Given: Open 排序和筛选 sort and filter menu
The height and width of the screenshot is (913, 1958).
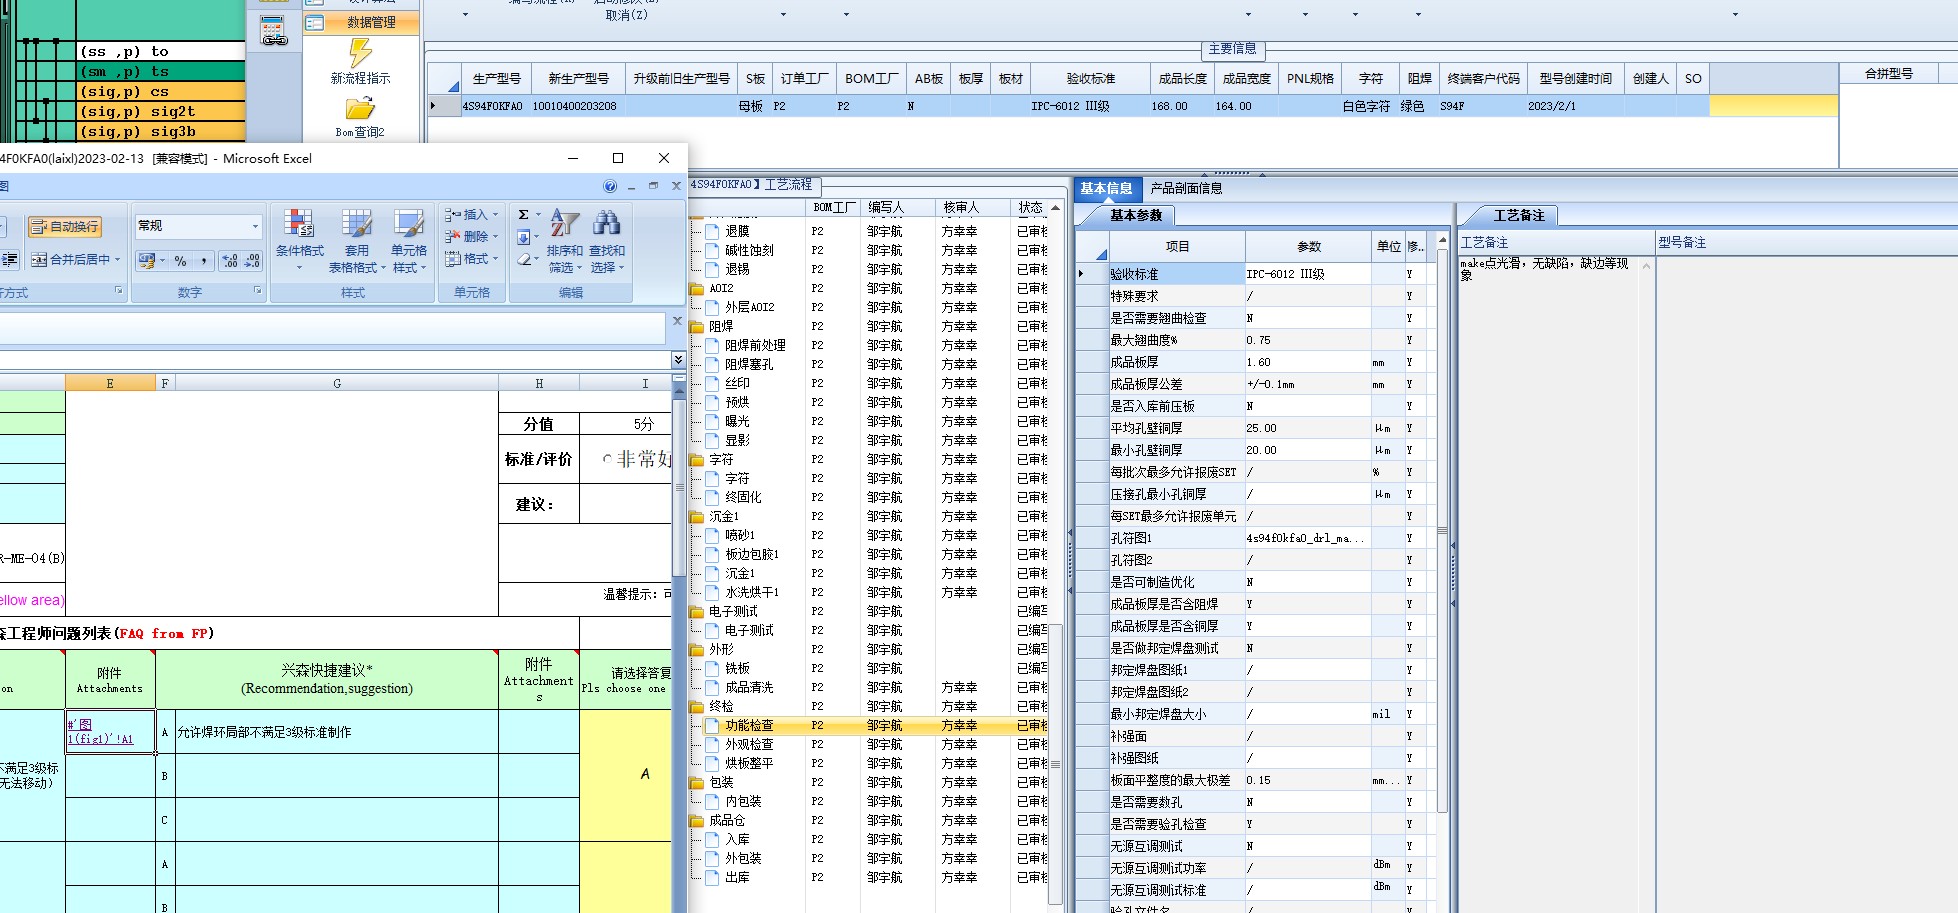Looking at the screenshot, I should pos(565,241).
